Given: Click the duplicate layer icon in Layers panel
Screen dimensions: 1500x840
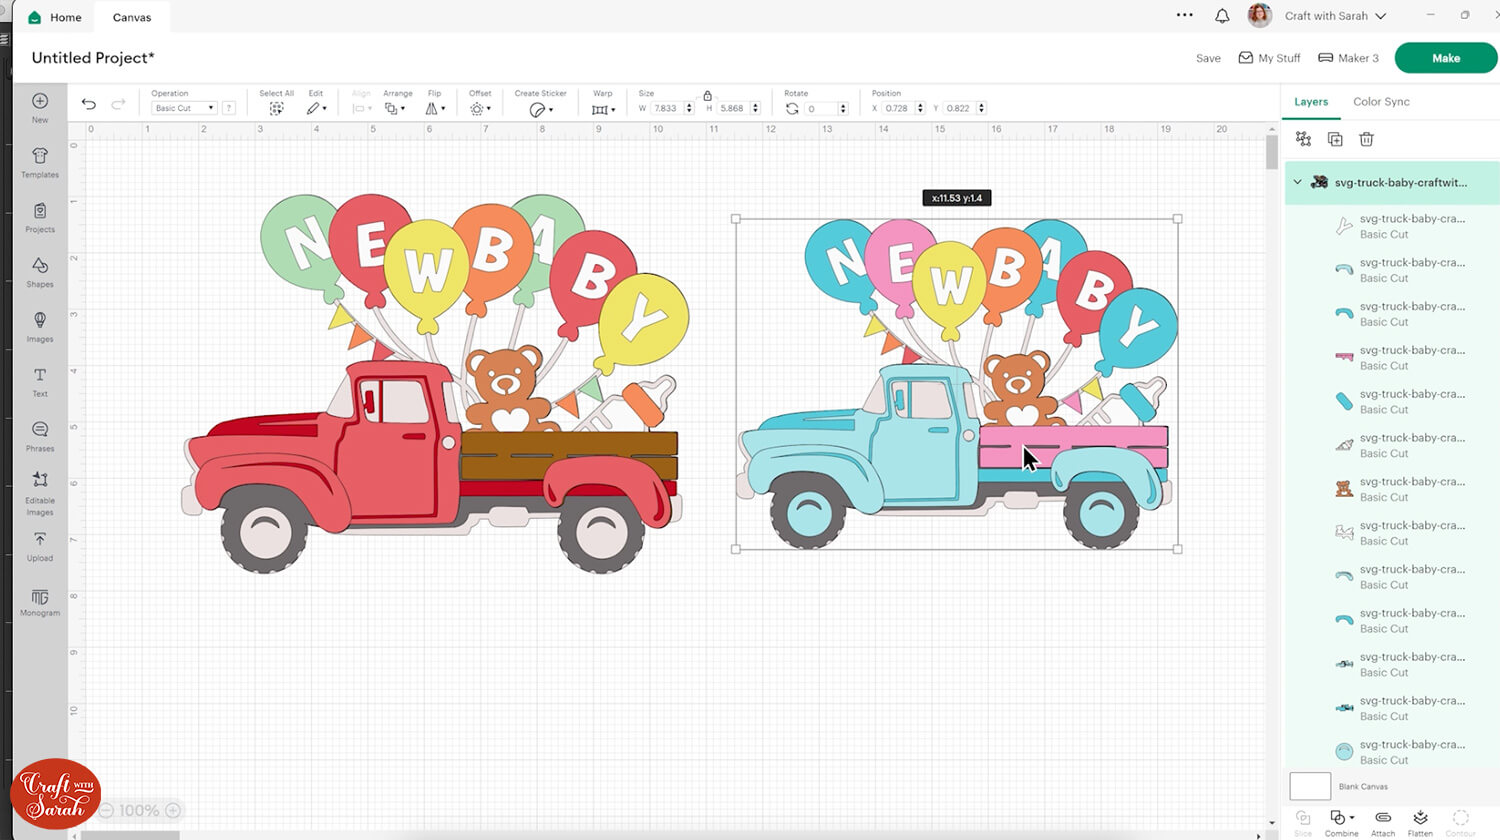Looking at the screenshot, I should (1335, 139).
